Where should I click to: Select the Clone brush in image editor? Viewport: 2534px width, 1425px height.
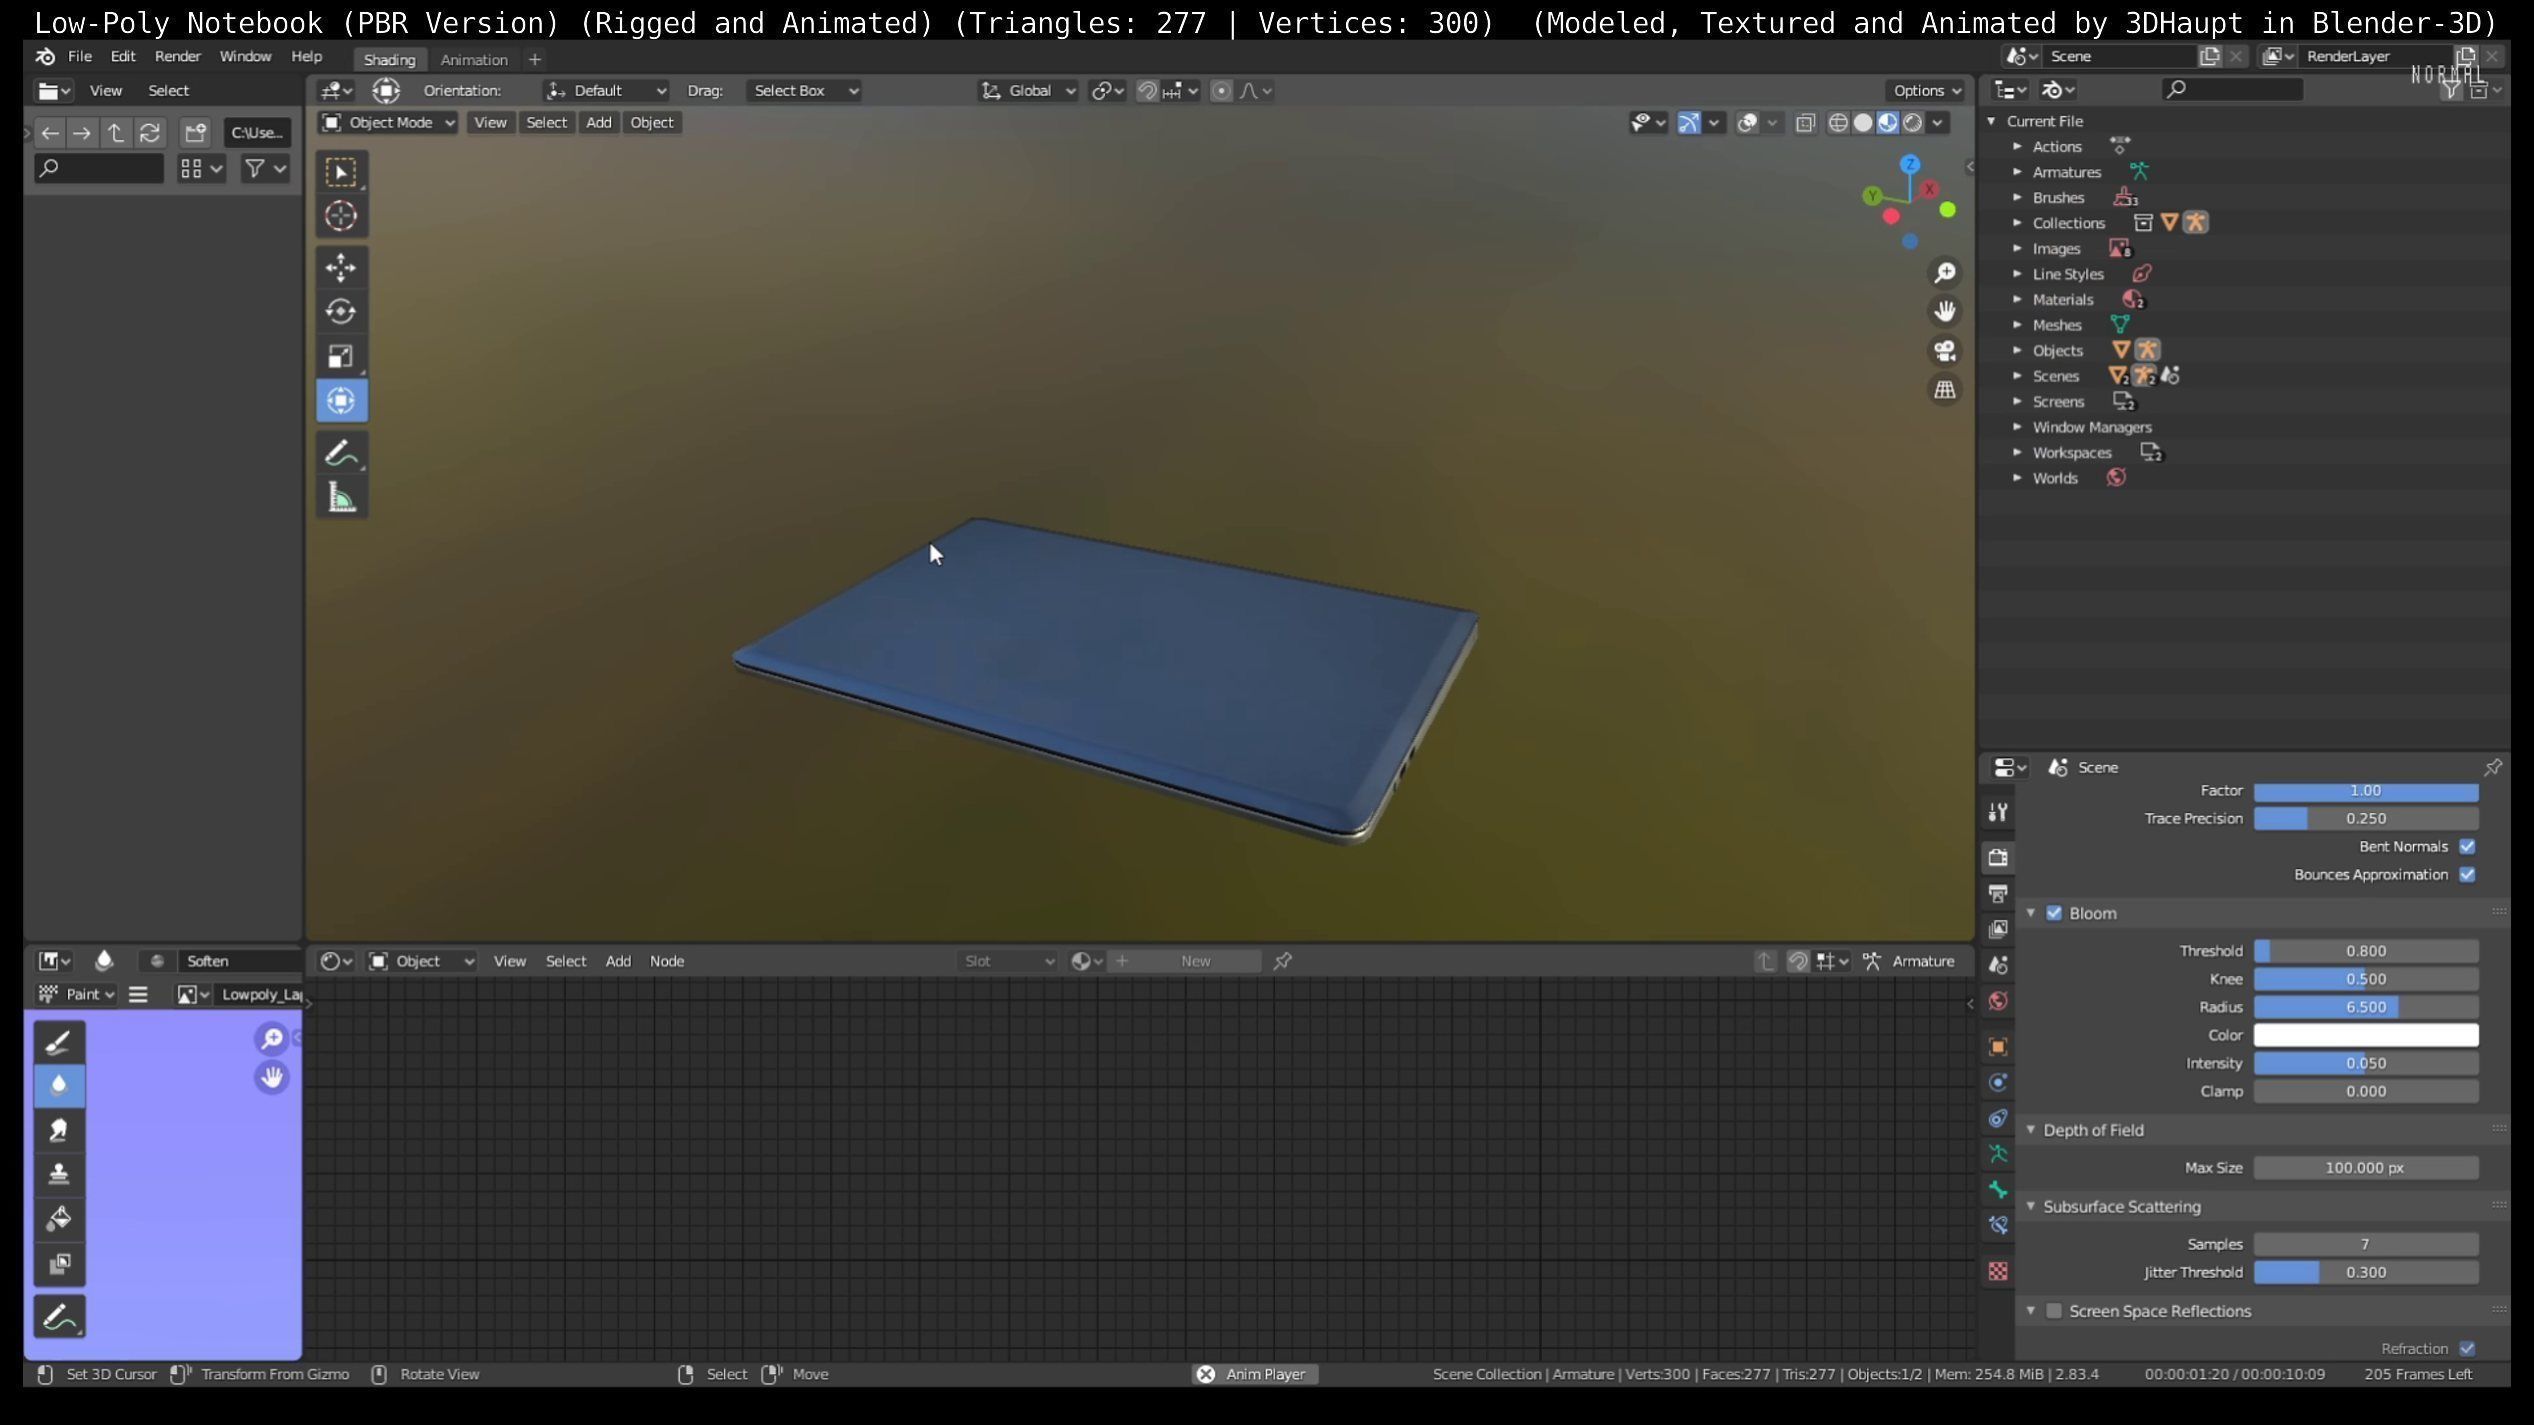pos(59,1174)
